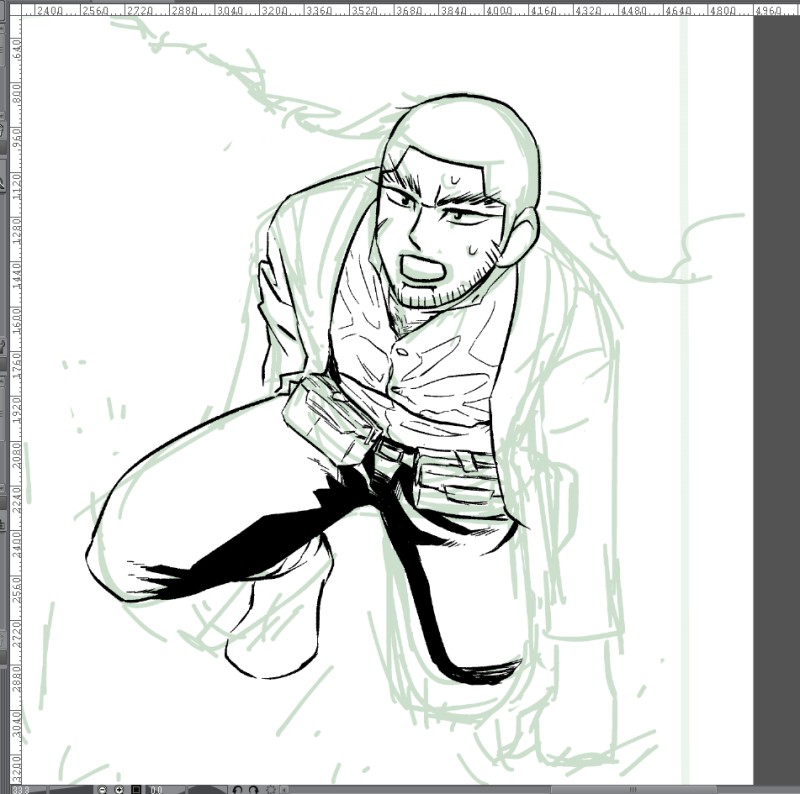Click the fit-to-screen square icon
800x794 pixels.
[x=136, y=790]
